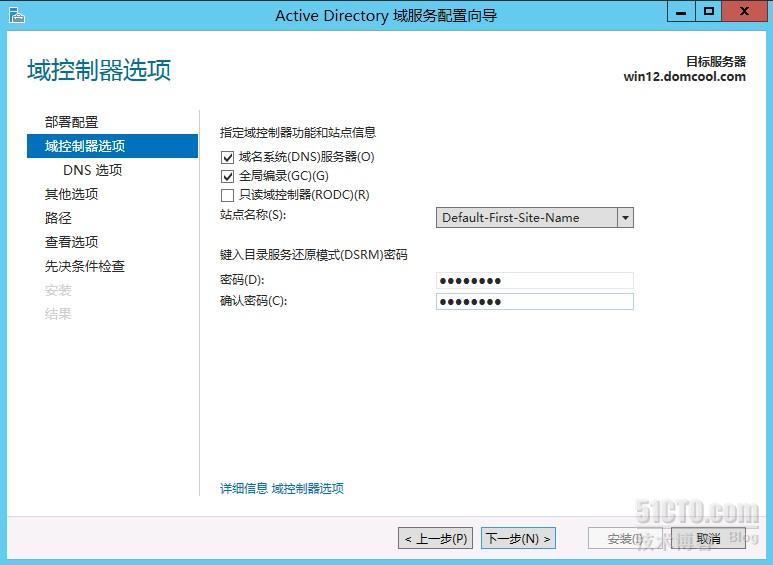Open the 详细信息 域控制器选项 link
This screenshot has width=773, height=565.
point(282,489)
